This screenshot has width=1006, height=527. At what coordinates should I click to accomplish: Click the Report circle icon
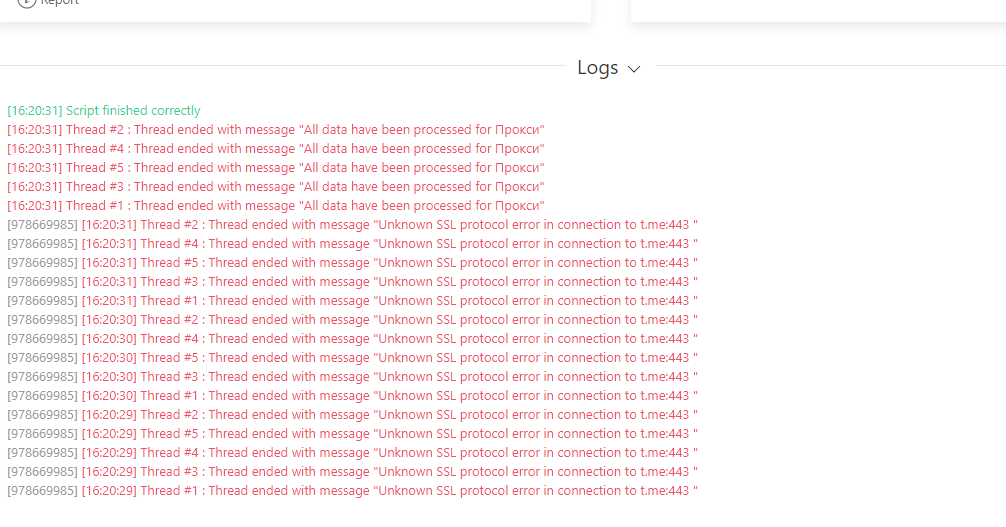tap(27, 3)
